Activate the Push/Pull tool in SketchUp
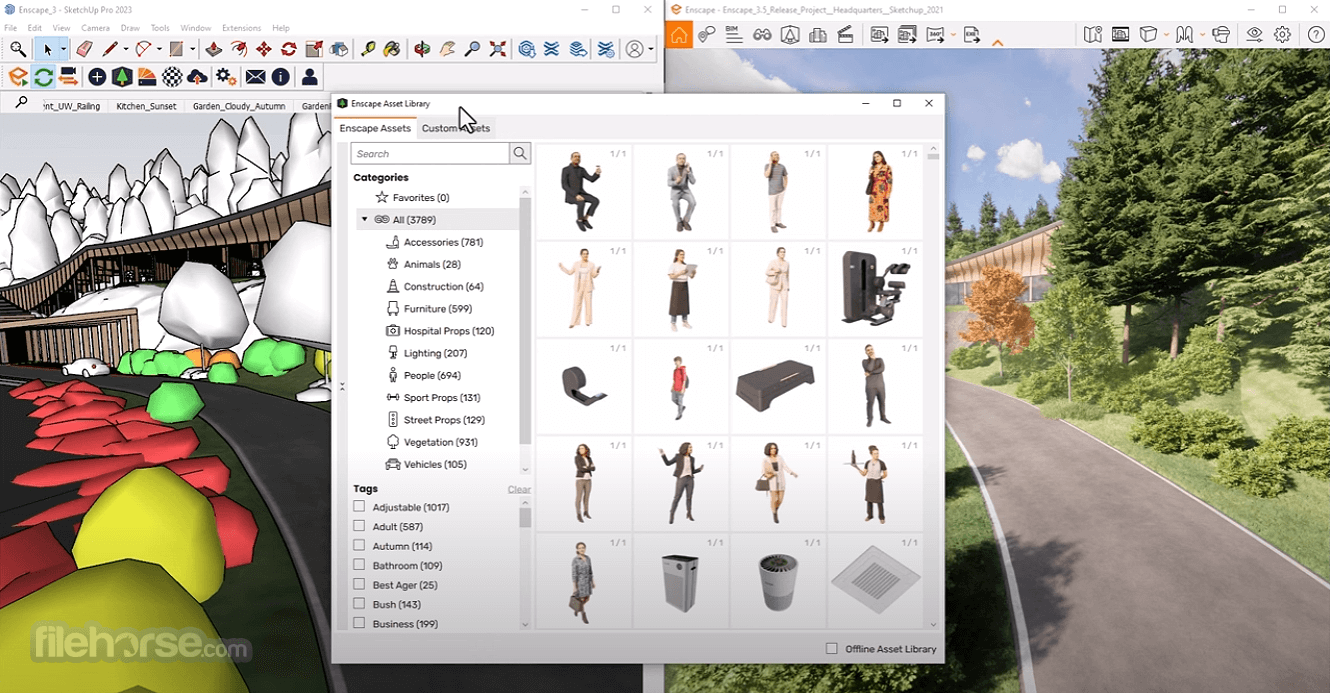The width and height of the screenshot is (1330, 693). [214, 49]
